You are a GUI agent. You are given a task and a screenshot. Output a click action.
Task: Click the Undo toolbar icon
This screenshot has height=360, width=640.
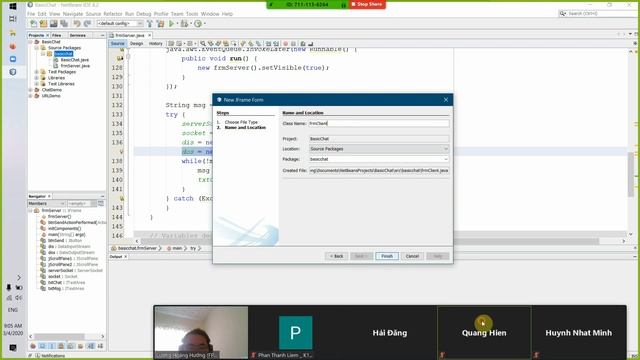(77, 24)
